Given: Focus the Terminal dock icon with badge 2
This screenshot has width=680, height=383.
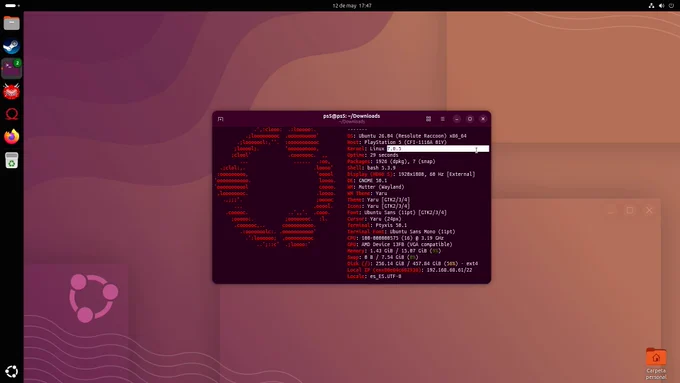Looking at the screenshot, I should 12,69.
